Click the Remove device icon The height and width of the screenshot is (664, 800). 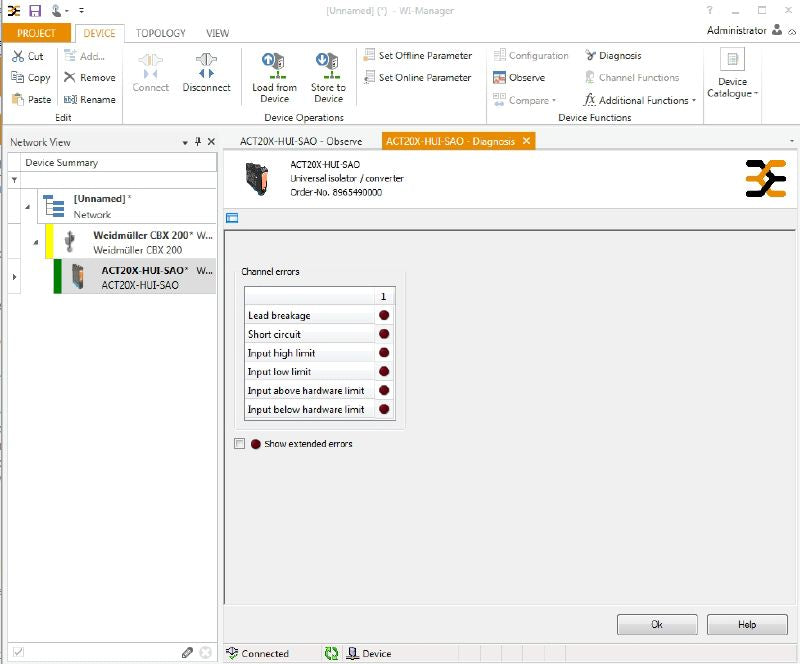pyautogui.click(x=70, y=78)
